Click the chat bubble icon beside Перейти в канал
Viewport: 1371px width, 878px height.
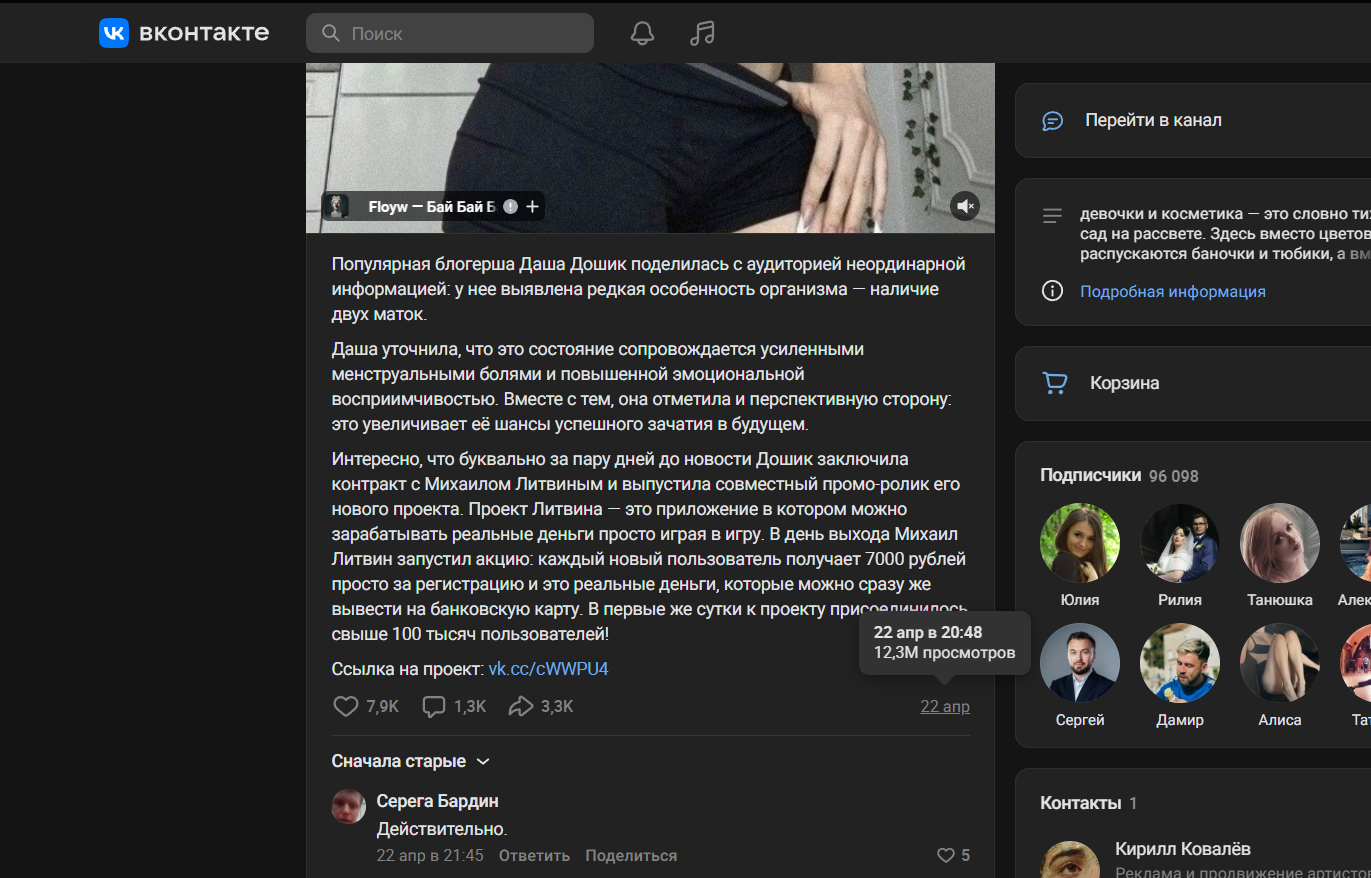coord(1052,120)
